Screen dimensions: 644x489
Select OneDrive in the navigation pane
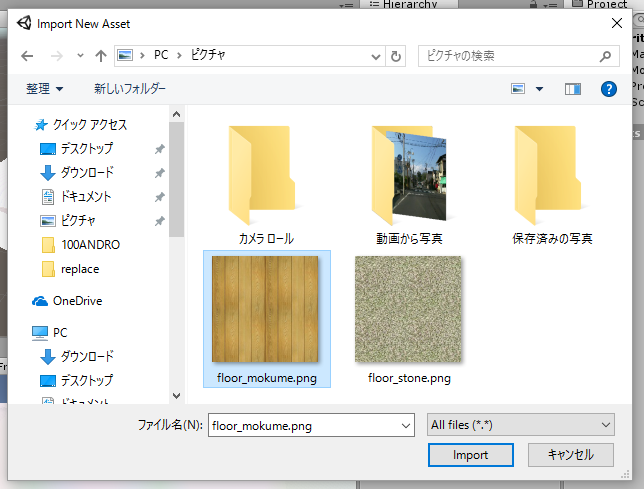(77, 301)
